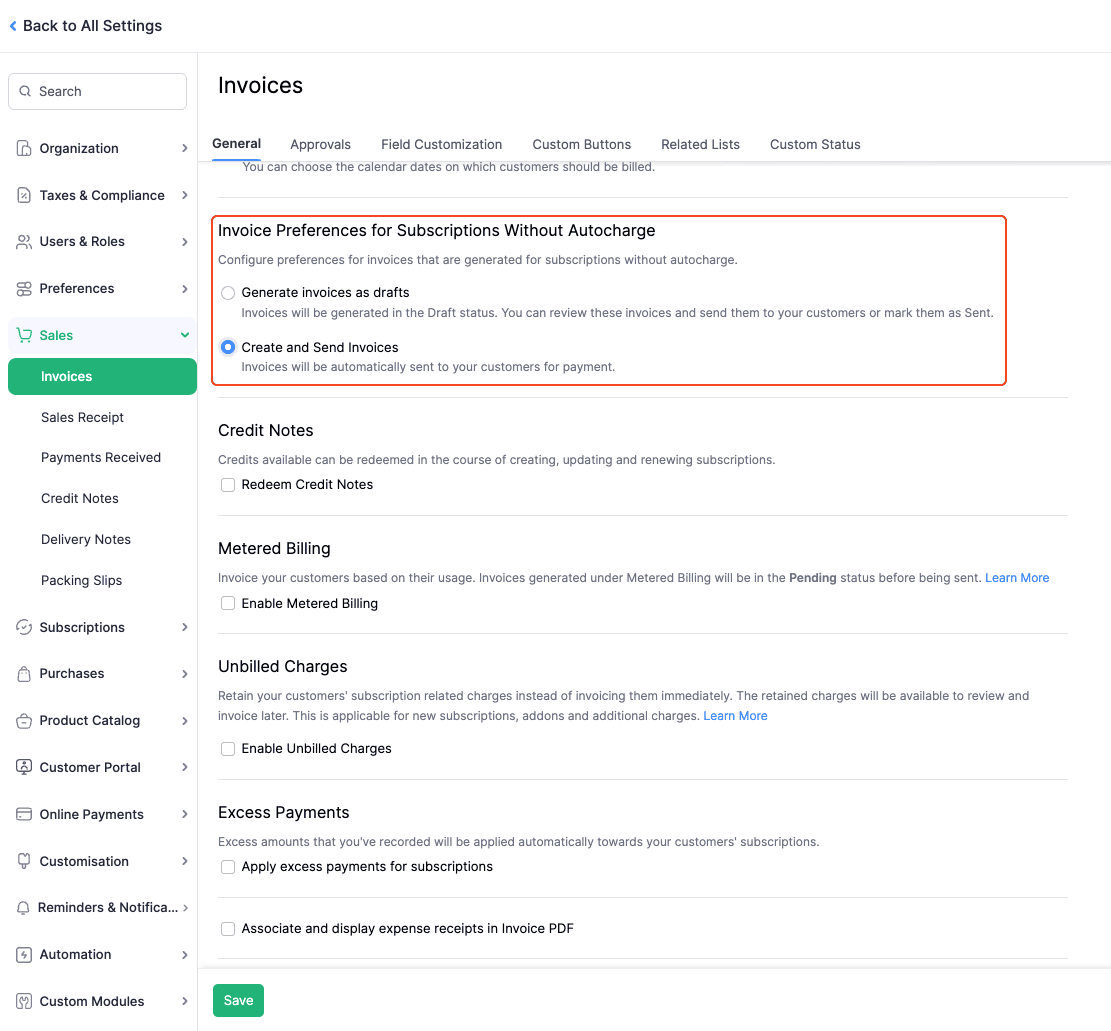Screen dimensions: 1111x1031
Task: Open Users & Roles settings icon
Action: click(x=22, y=241)
